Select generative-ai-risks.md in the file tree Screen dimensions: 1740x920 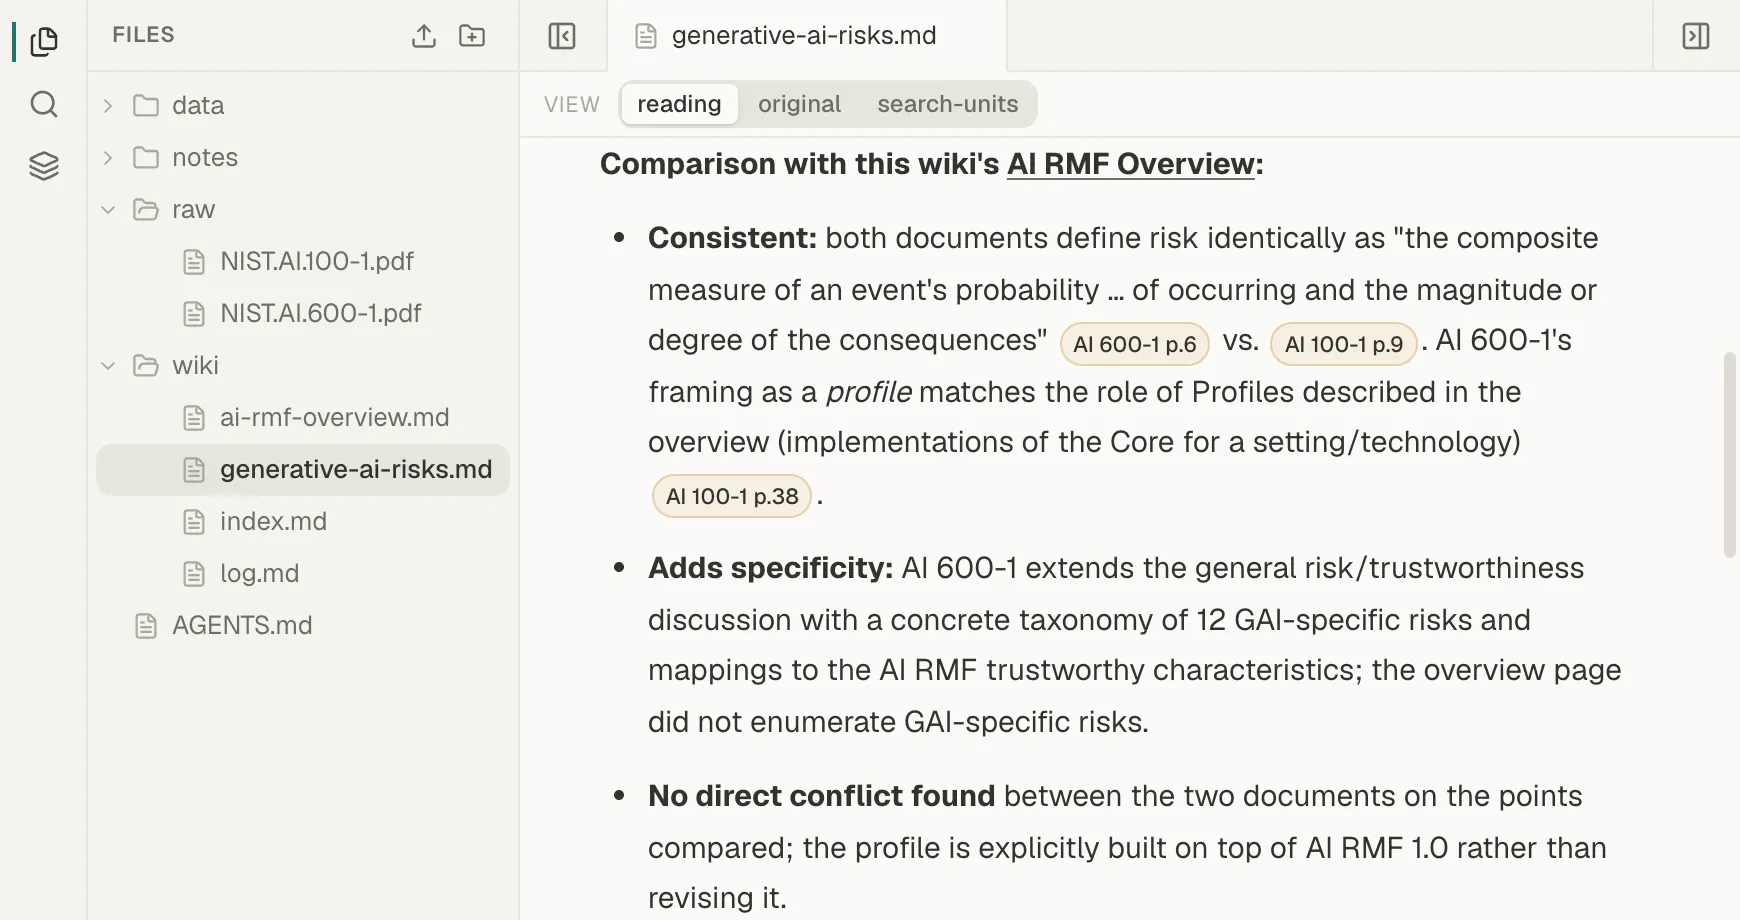pos(303,470)
